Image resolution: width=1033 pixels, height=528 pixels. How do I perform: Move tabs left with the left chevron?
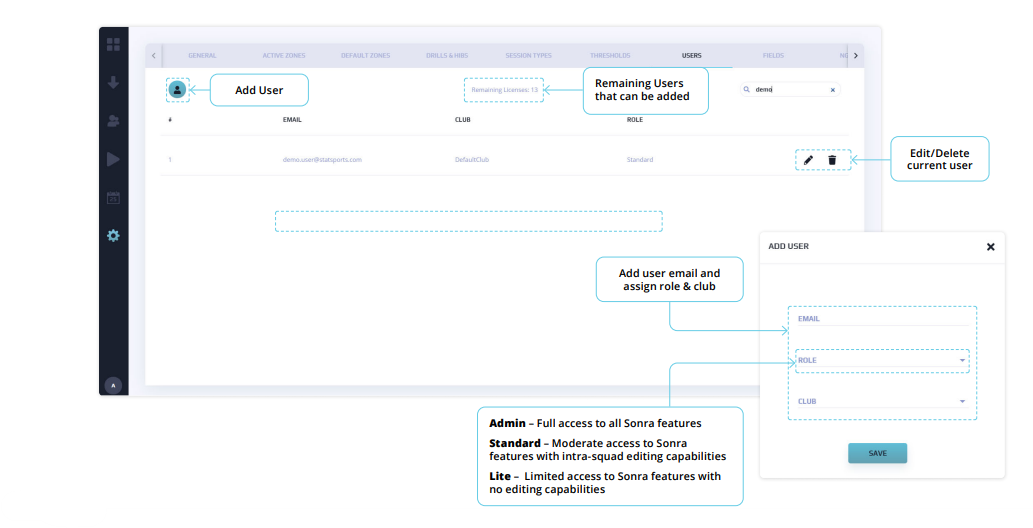click(154, 55)
